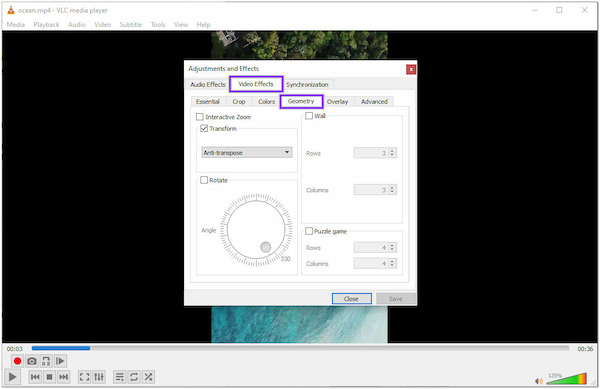Enable the Puzzle game checkbox

pos(309,231)
